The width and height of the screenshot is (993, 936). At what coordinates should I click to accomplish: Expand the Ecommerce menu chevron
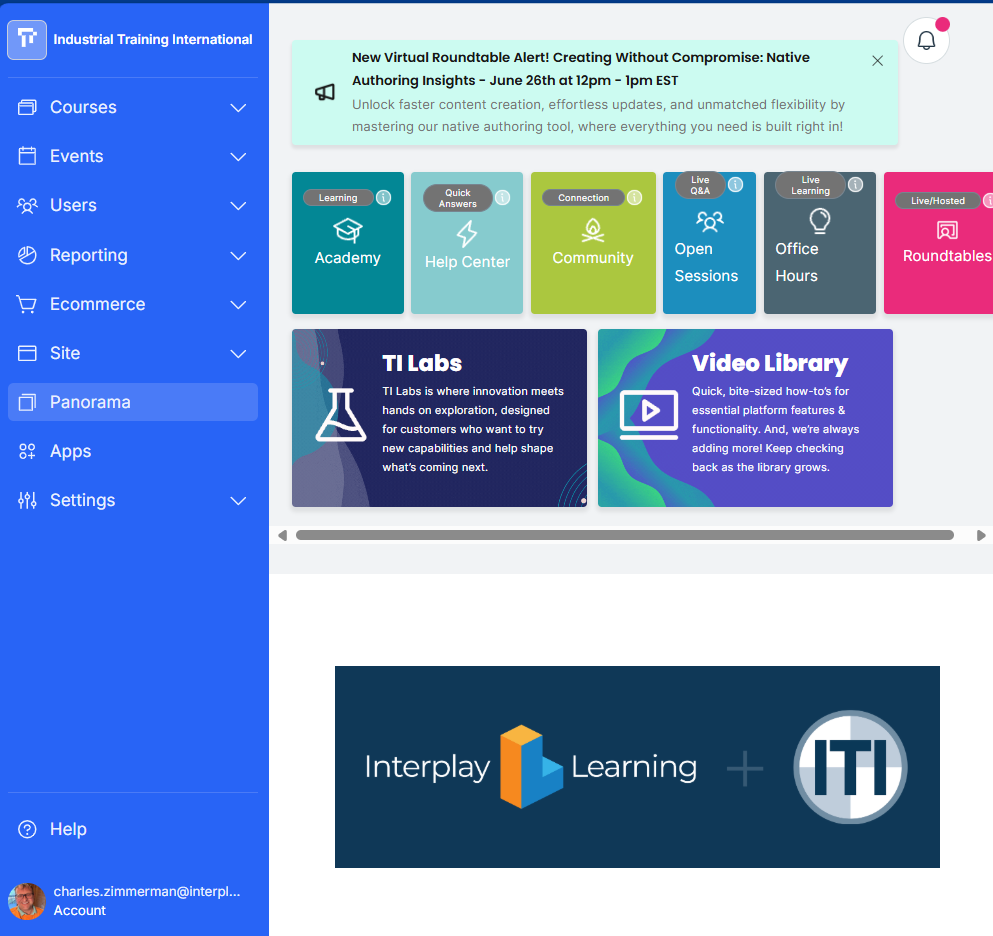pyautogui.click(x=238, y=305)
